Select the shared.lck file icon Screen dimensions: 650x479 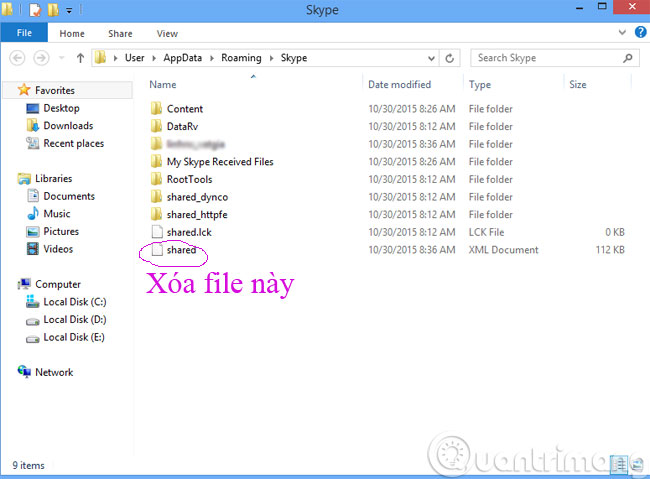157,232
